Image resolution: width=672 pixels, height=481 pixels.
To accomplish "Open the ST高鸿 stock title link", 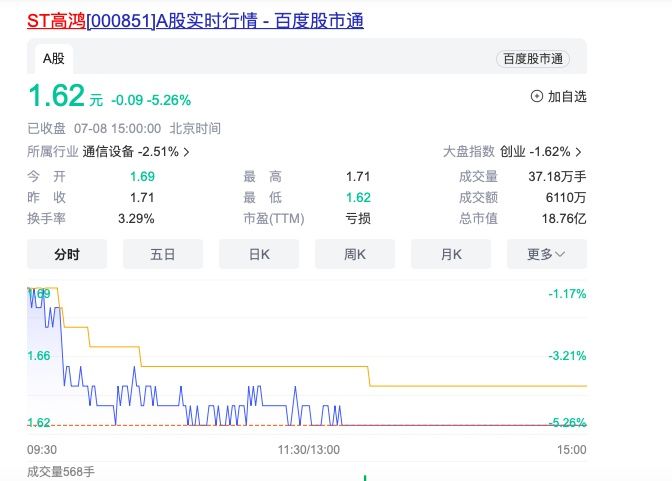I will 195,21.
